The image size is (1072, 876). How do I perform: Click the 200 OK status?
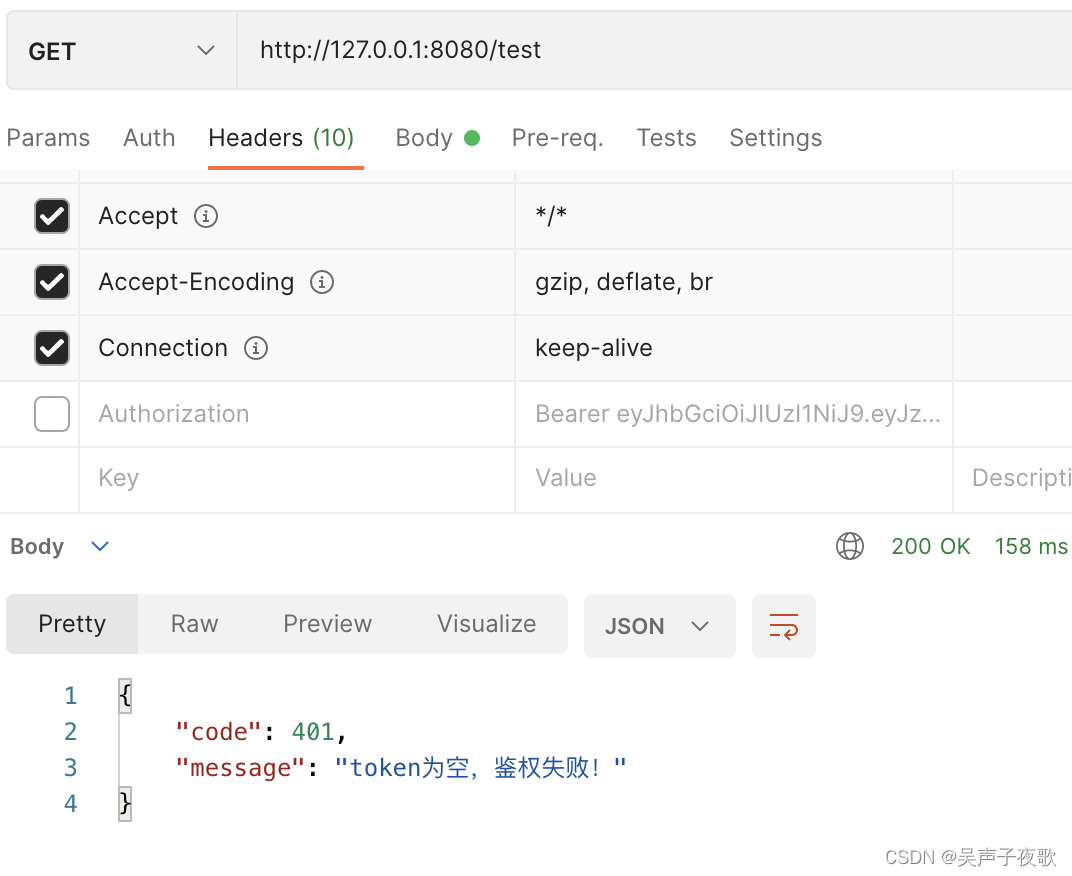coord(930,546)
